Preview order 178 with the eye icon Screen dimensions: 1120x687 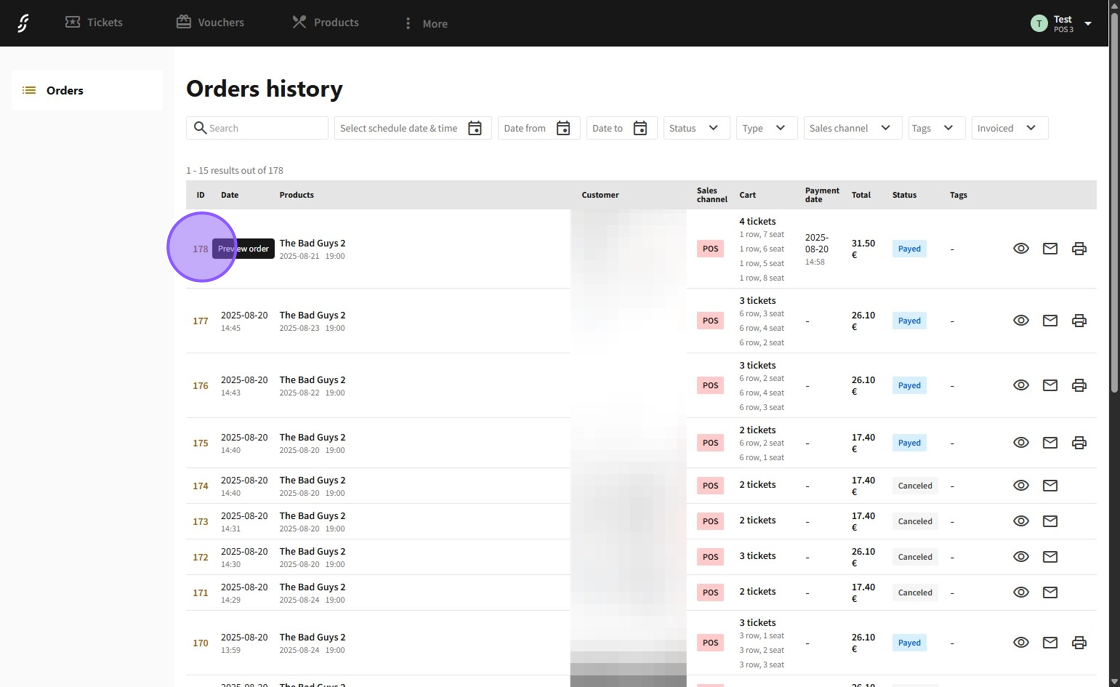tap(1021, 249)
